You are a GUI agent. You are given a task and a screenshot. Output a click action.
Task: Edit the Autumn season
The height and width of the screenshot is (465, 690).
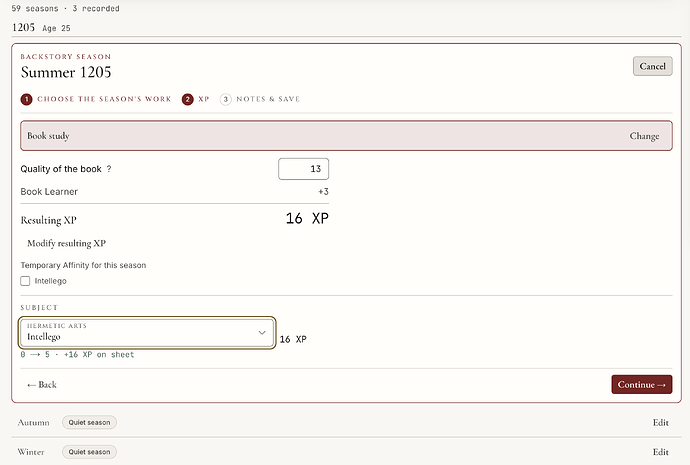(x=661, y=422)
